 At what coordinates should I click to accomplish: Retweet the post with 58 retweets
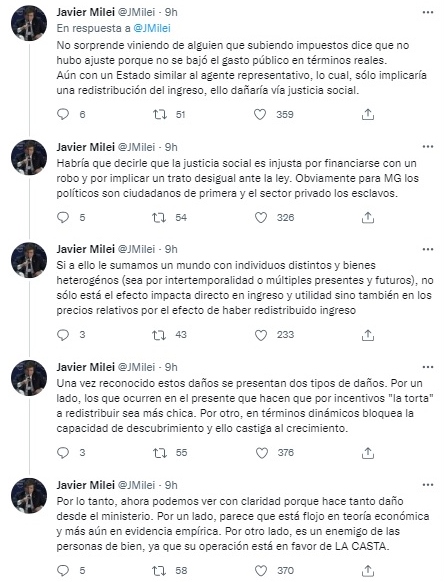pos(160,570)
